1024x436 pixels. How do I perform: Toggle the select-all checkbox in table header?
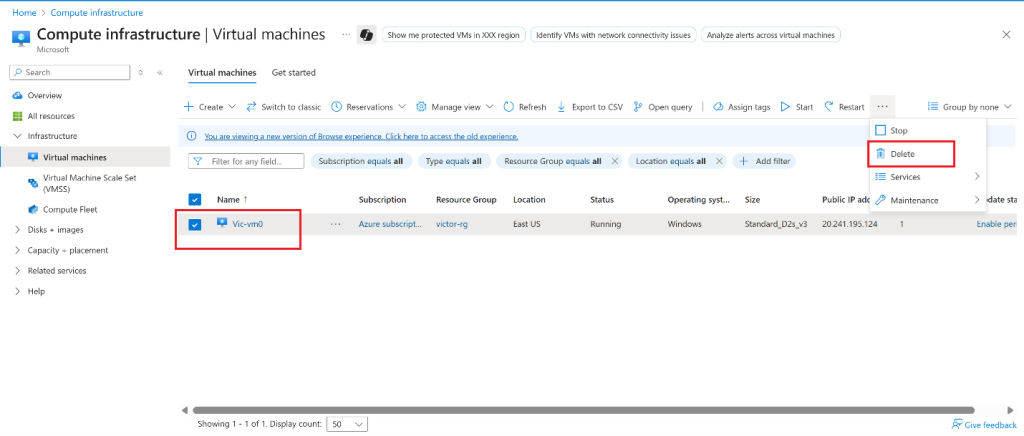point(195,200)
